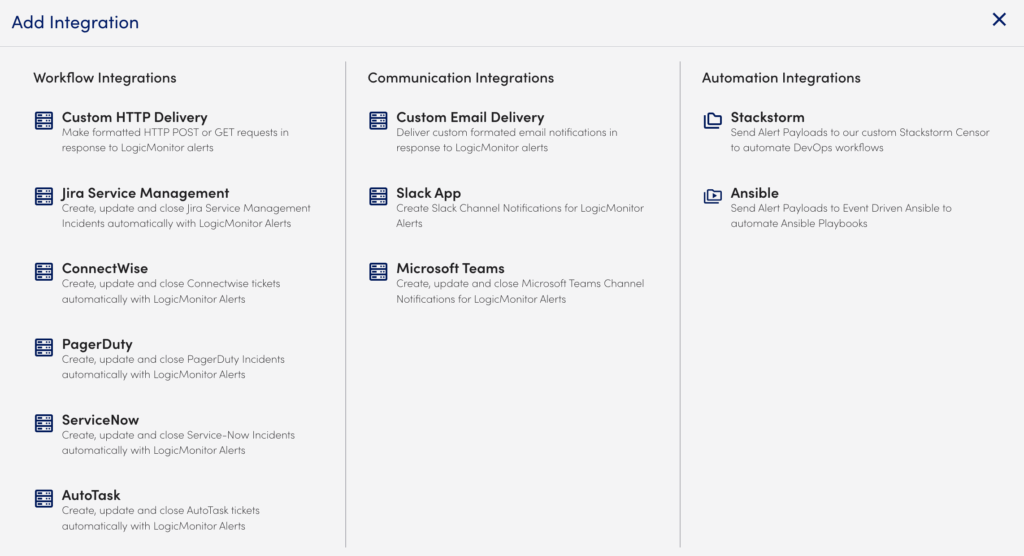Click the Custom Email Delivery icon
The image size is (1024, 556).
point(378,121)
